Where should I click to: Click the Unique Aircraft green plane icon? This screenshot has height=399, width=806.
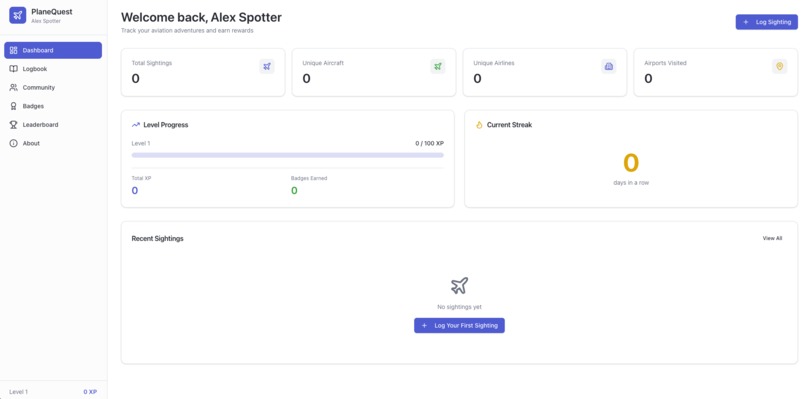(438, 66)
